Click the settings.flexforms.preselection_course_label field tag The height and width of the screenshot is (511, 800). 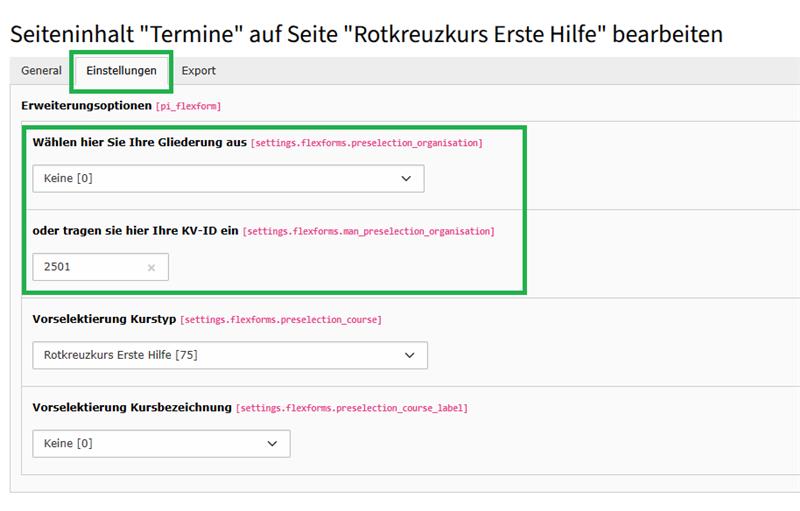pos(352,408)
